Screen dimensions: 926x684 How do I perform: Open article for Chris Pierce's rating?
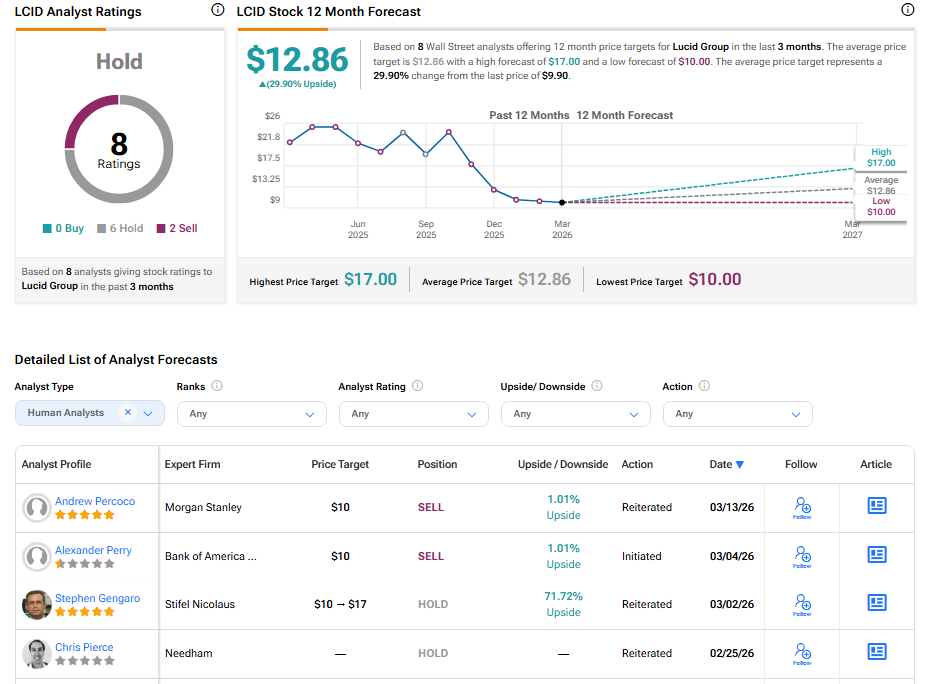tap(877, 652)
